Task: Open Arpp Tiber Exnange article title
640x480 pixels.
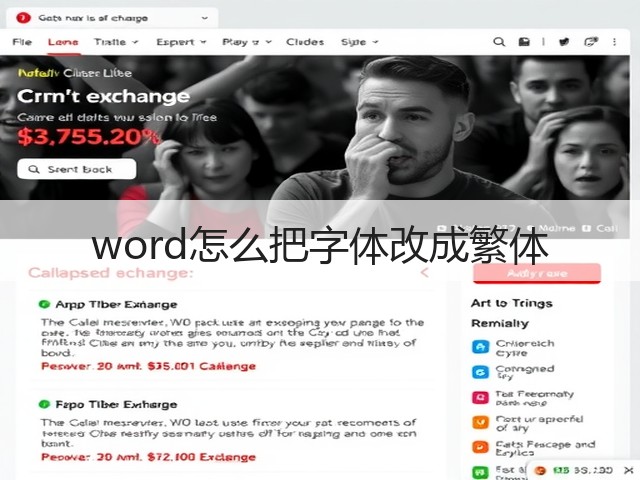Action: (116, 304)
